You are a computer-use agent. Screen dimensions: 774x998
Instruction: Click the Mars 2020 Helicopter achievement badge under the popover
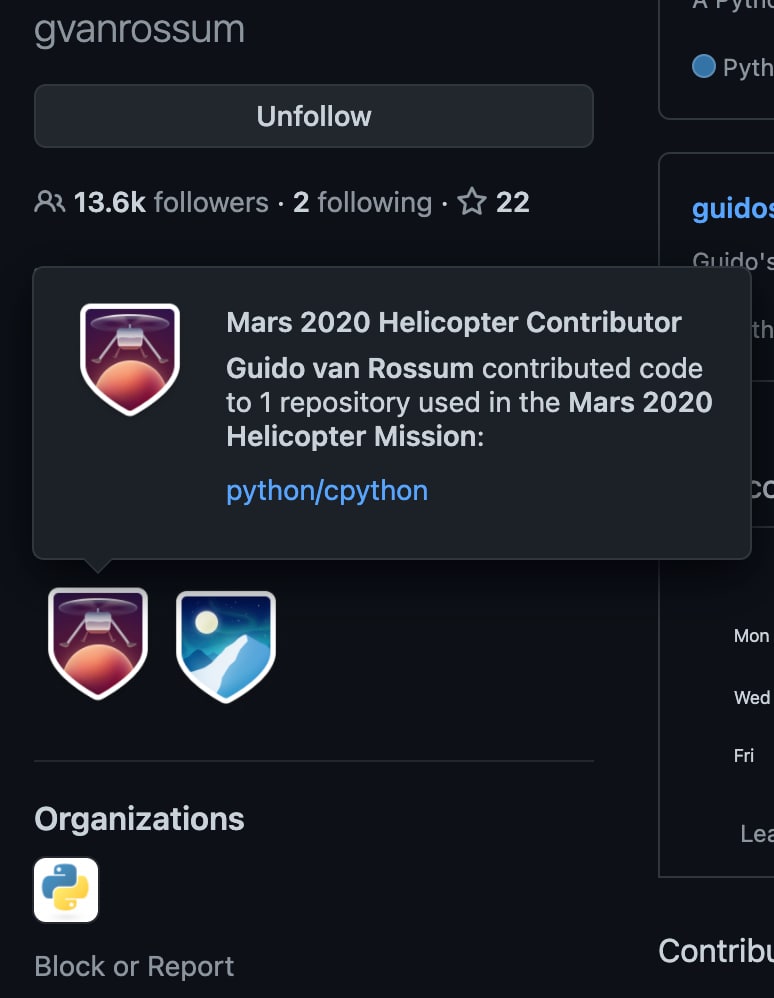[98, 643]
